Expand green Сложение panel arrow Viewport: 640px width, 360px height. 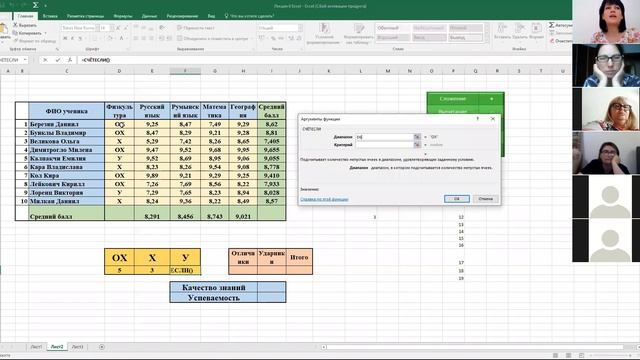pos(491,99)
